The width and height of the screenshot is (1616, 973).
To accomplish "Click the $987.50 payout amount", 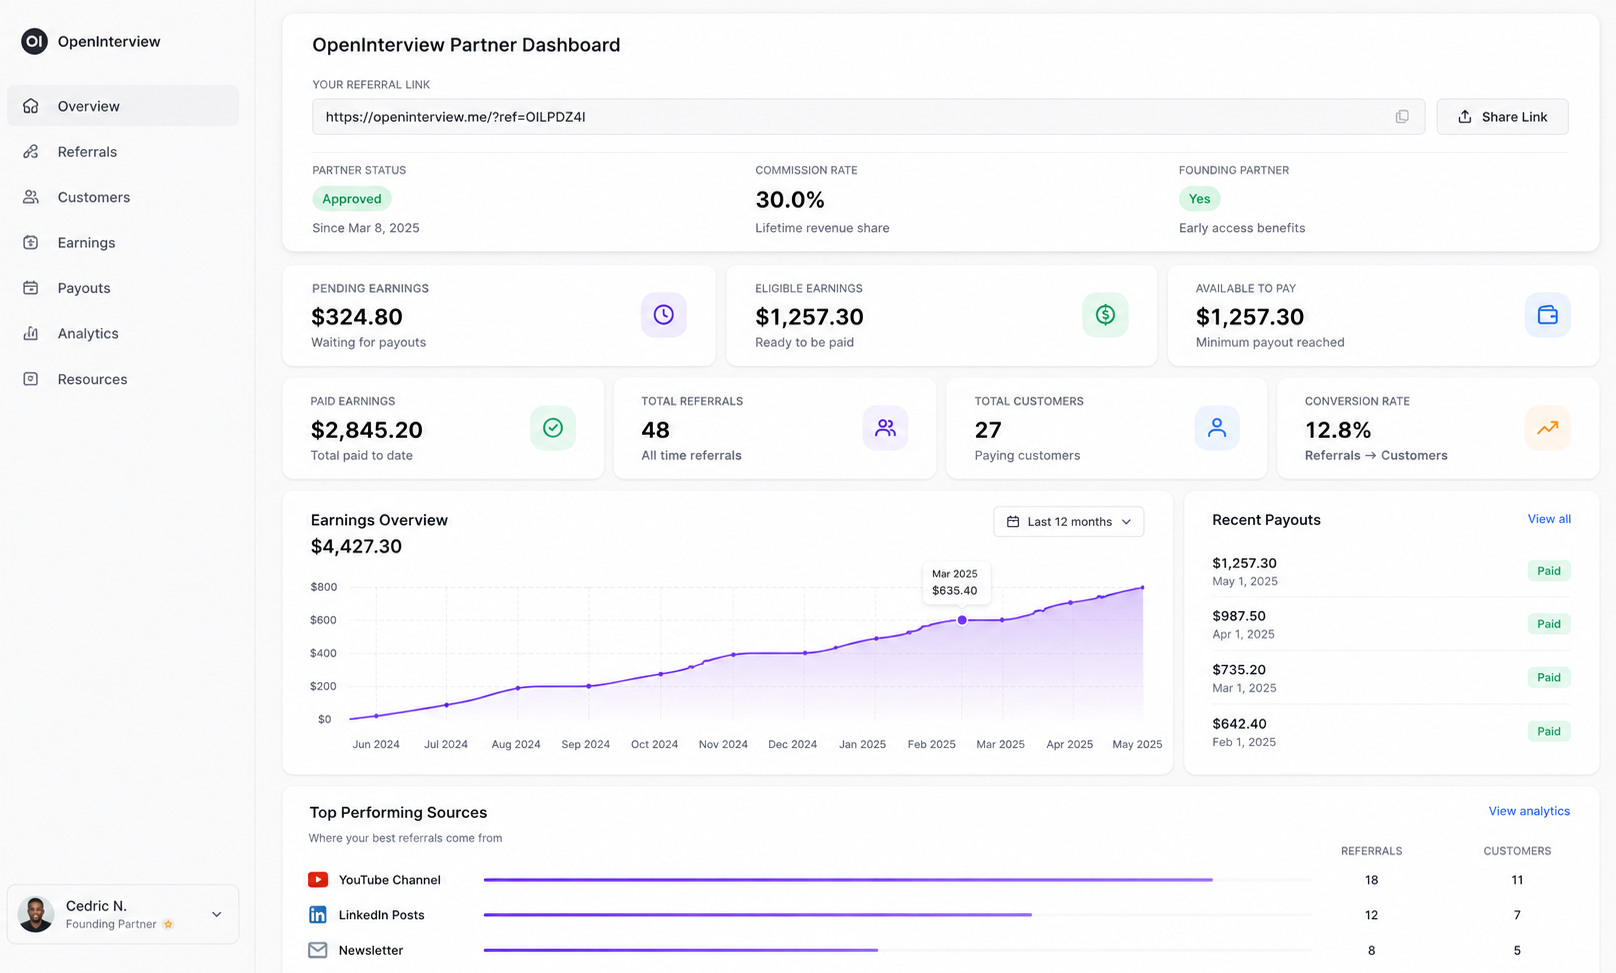I will tap(1239, 616).
